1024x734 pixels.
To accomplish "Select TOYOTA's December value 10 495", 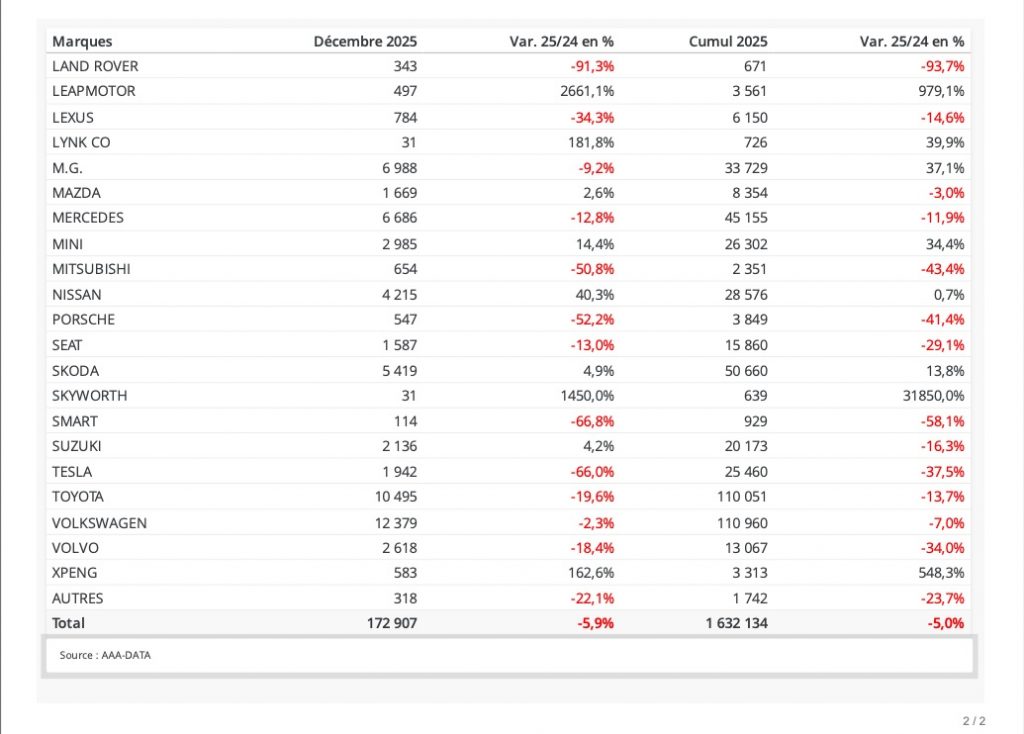I will (391, 497).
